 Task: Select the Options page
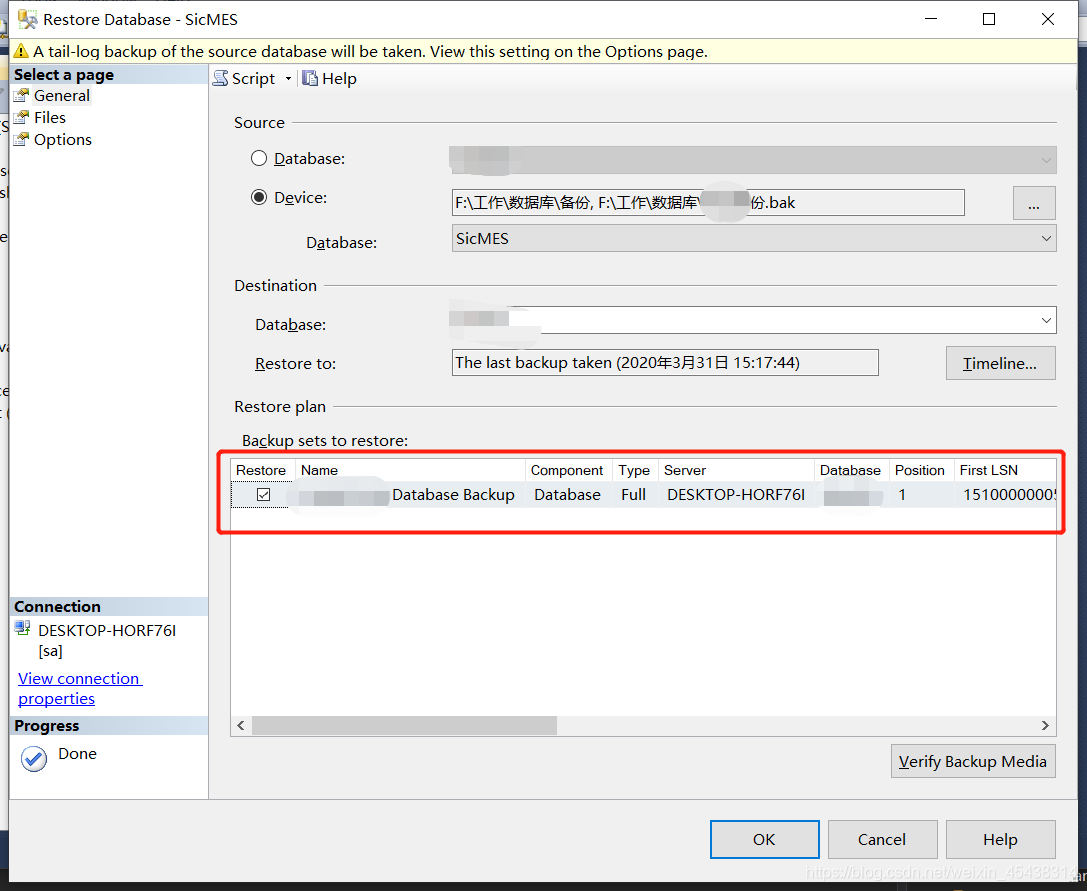point(62,140)
